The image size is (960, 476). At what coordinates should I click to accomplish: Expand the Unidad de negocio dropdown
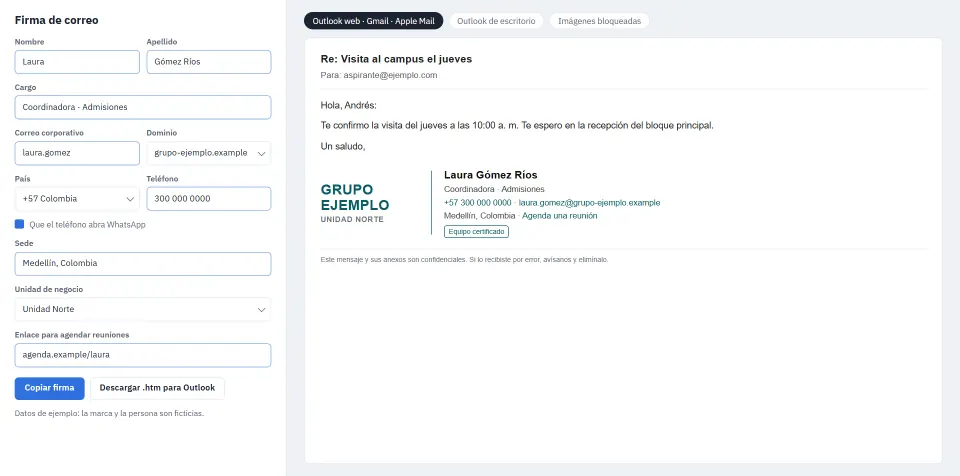click(x=143, y=309)
